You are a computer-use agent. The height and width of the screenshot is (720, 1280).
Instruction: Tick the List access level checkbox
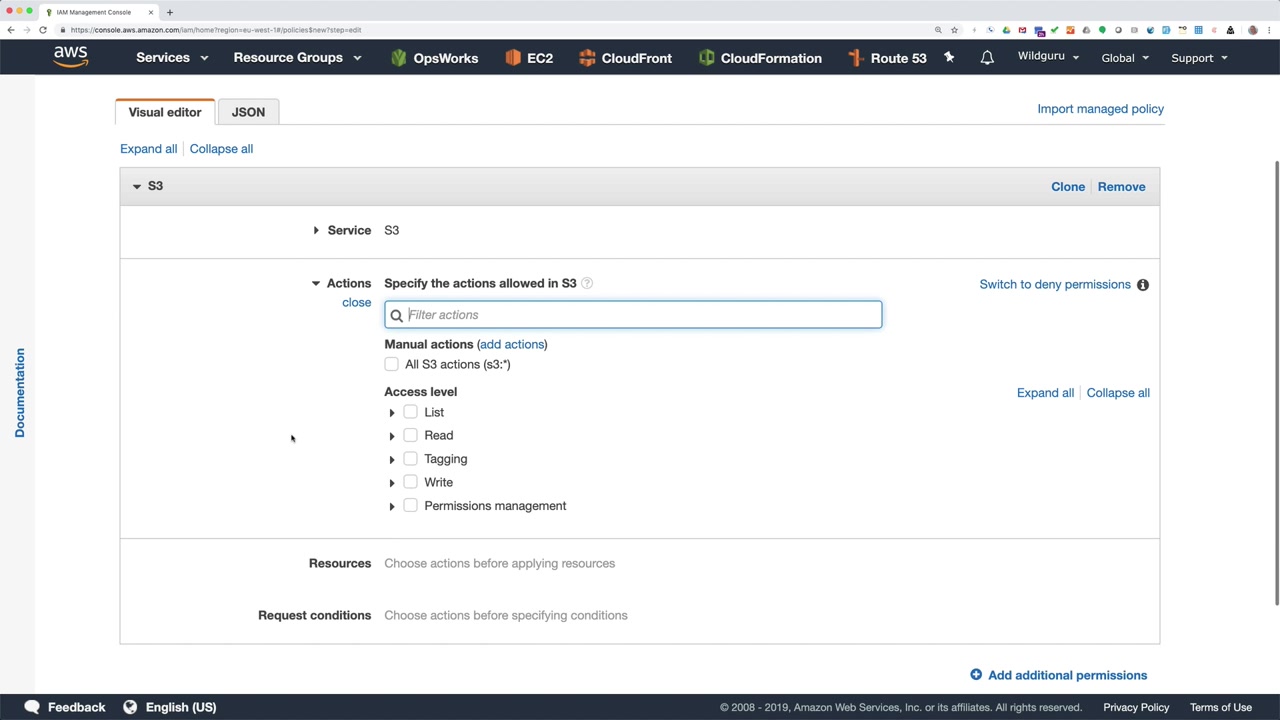[x=411, y=412]
